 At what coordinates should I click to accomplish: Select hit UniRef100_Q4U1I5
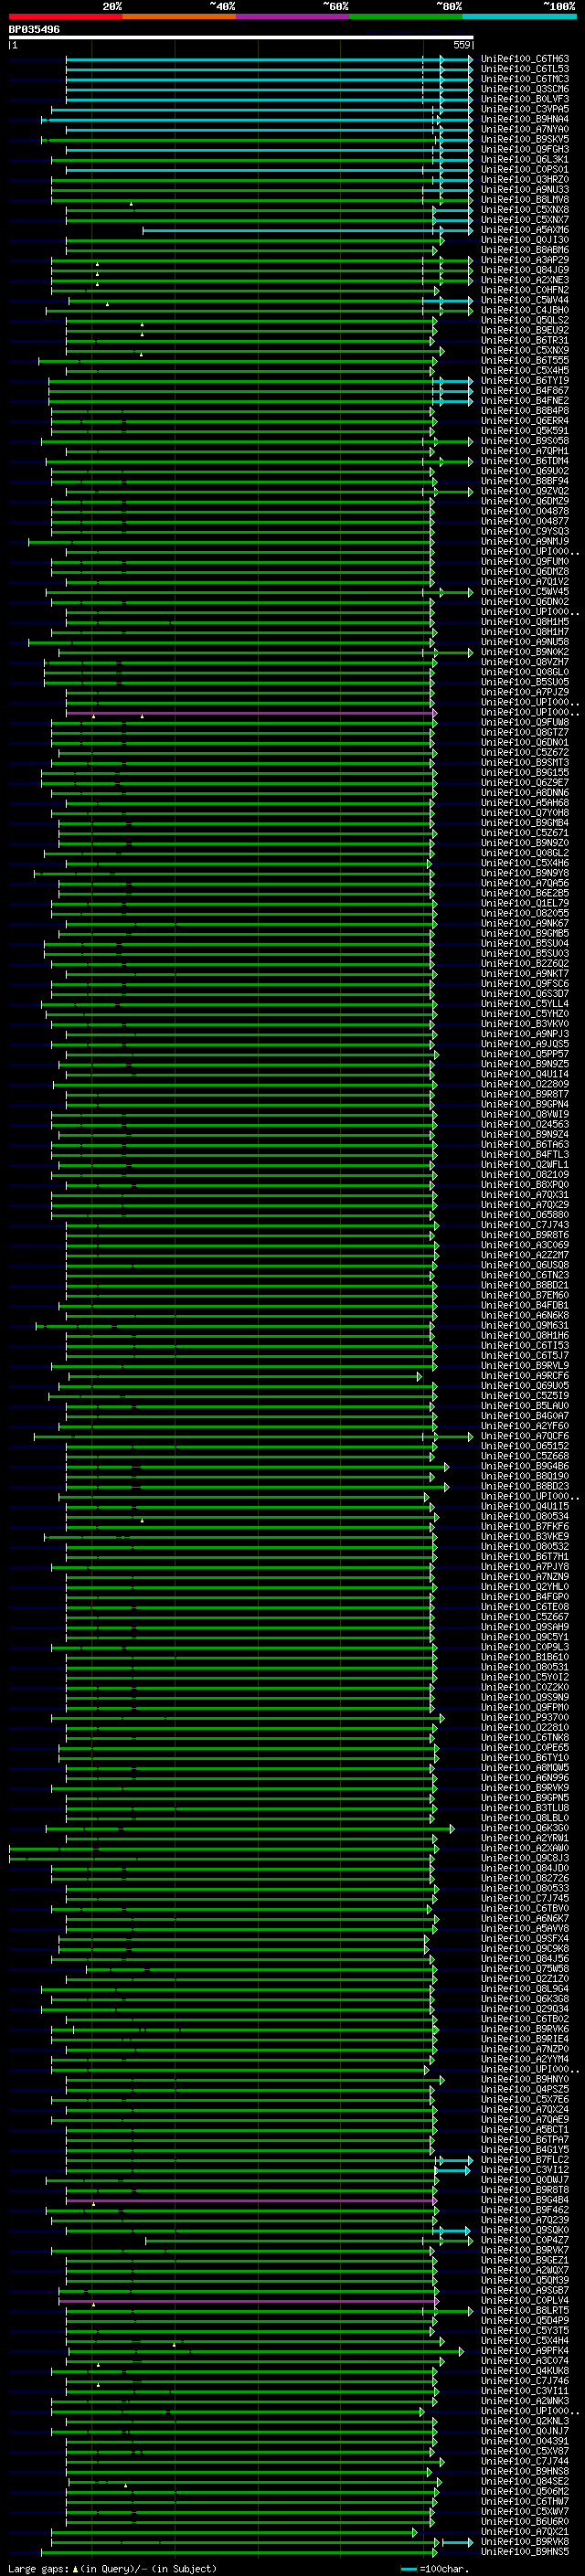coord(525,1506)
